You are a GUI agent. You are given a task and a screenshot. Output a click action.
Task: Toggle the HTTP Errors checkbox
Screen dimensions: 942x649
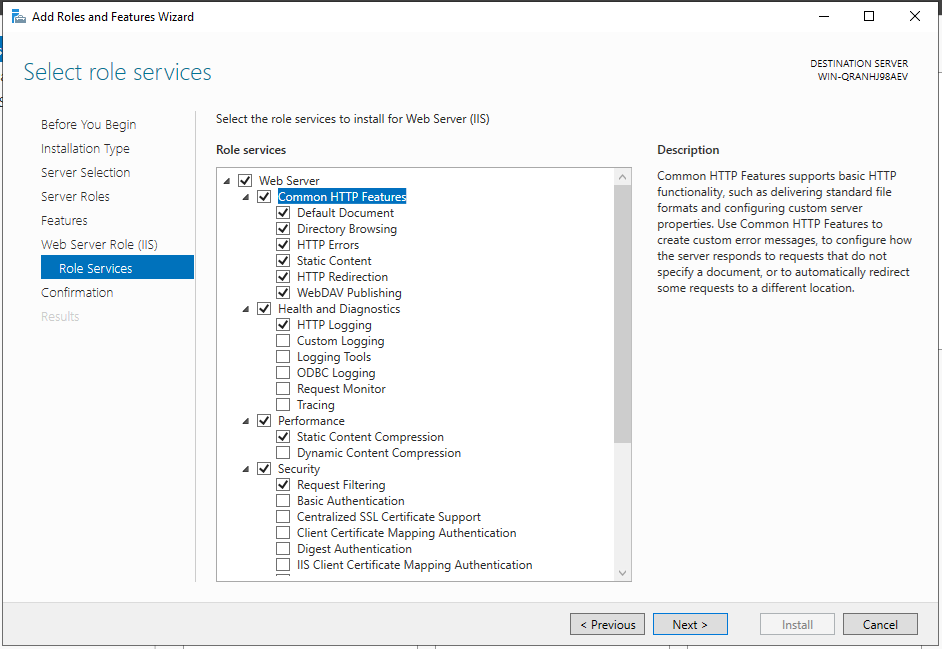coord(283,245)
